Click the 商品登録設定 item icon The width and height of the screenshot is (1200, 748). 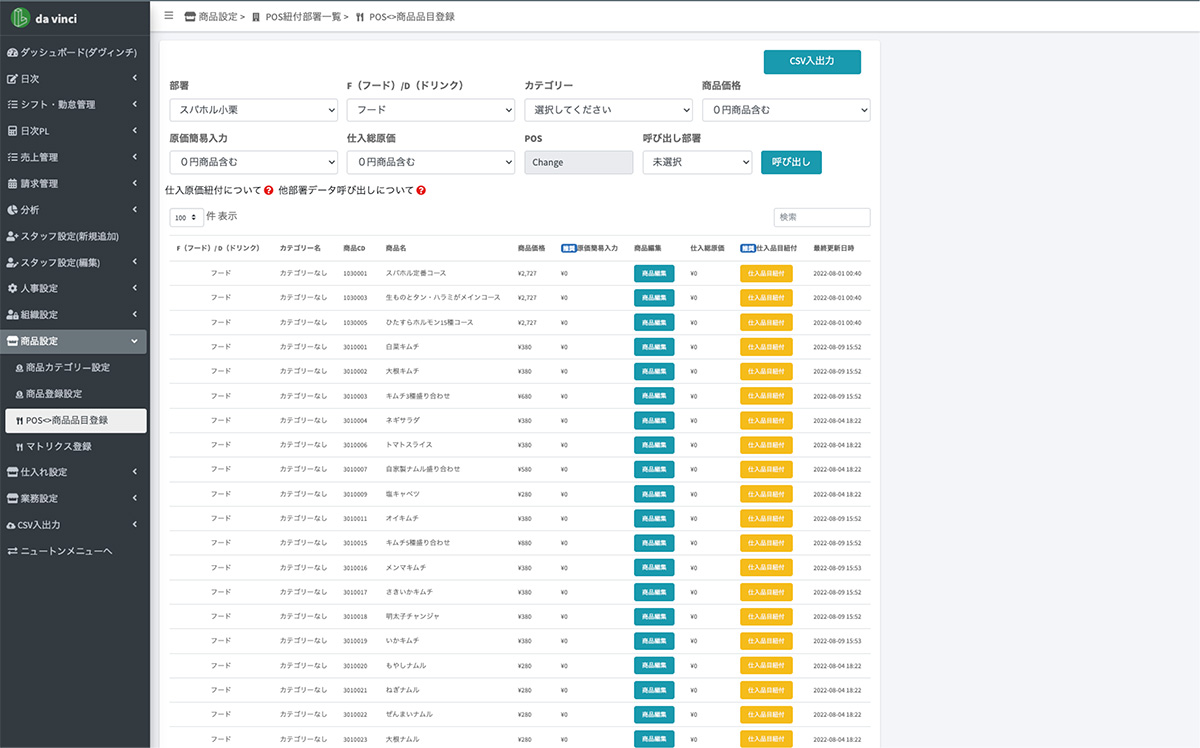pos(19,394)
